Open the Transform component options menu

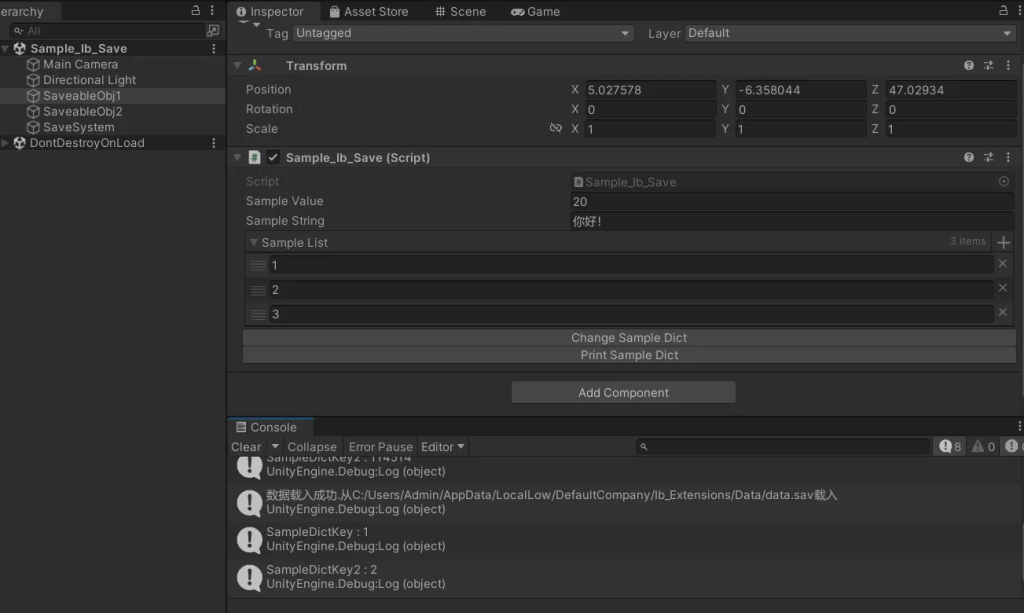point(1008,65)
